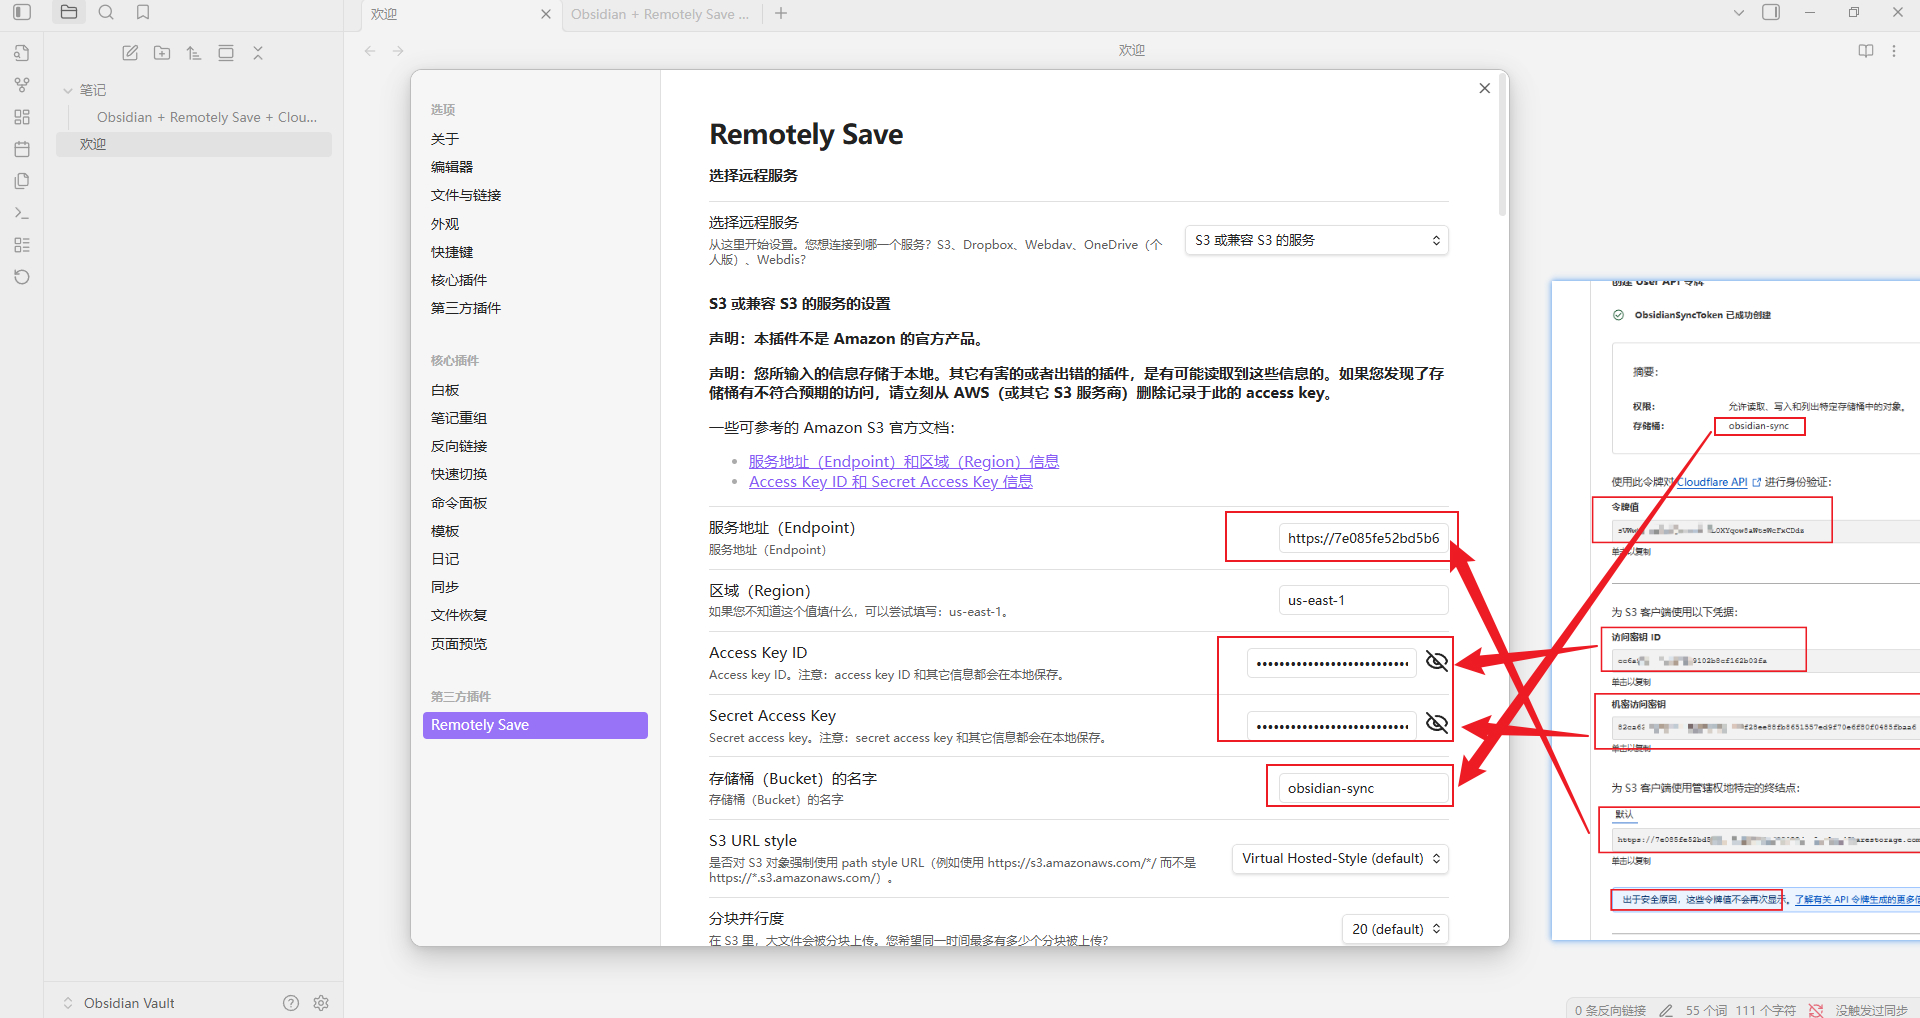Create a new note with the pencil icon
Image resolution: width=1920 pixels, height=1018 pixels.
129,52
